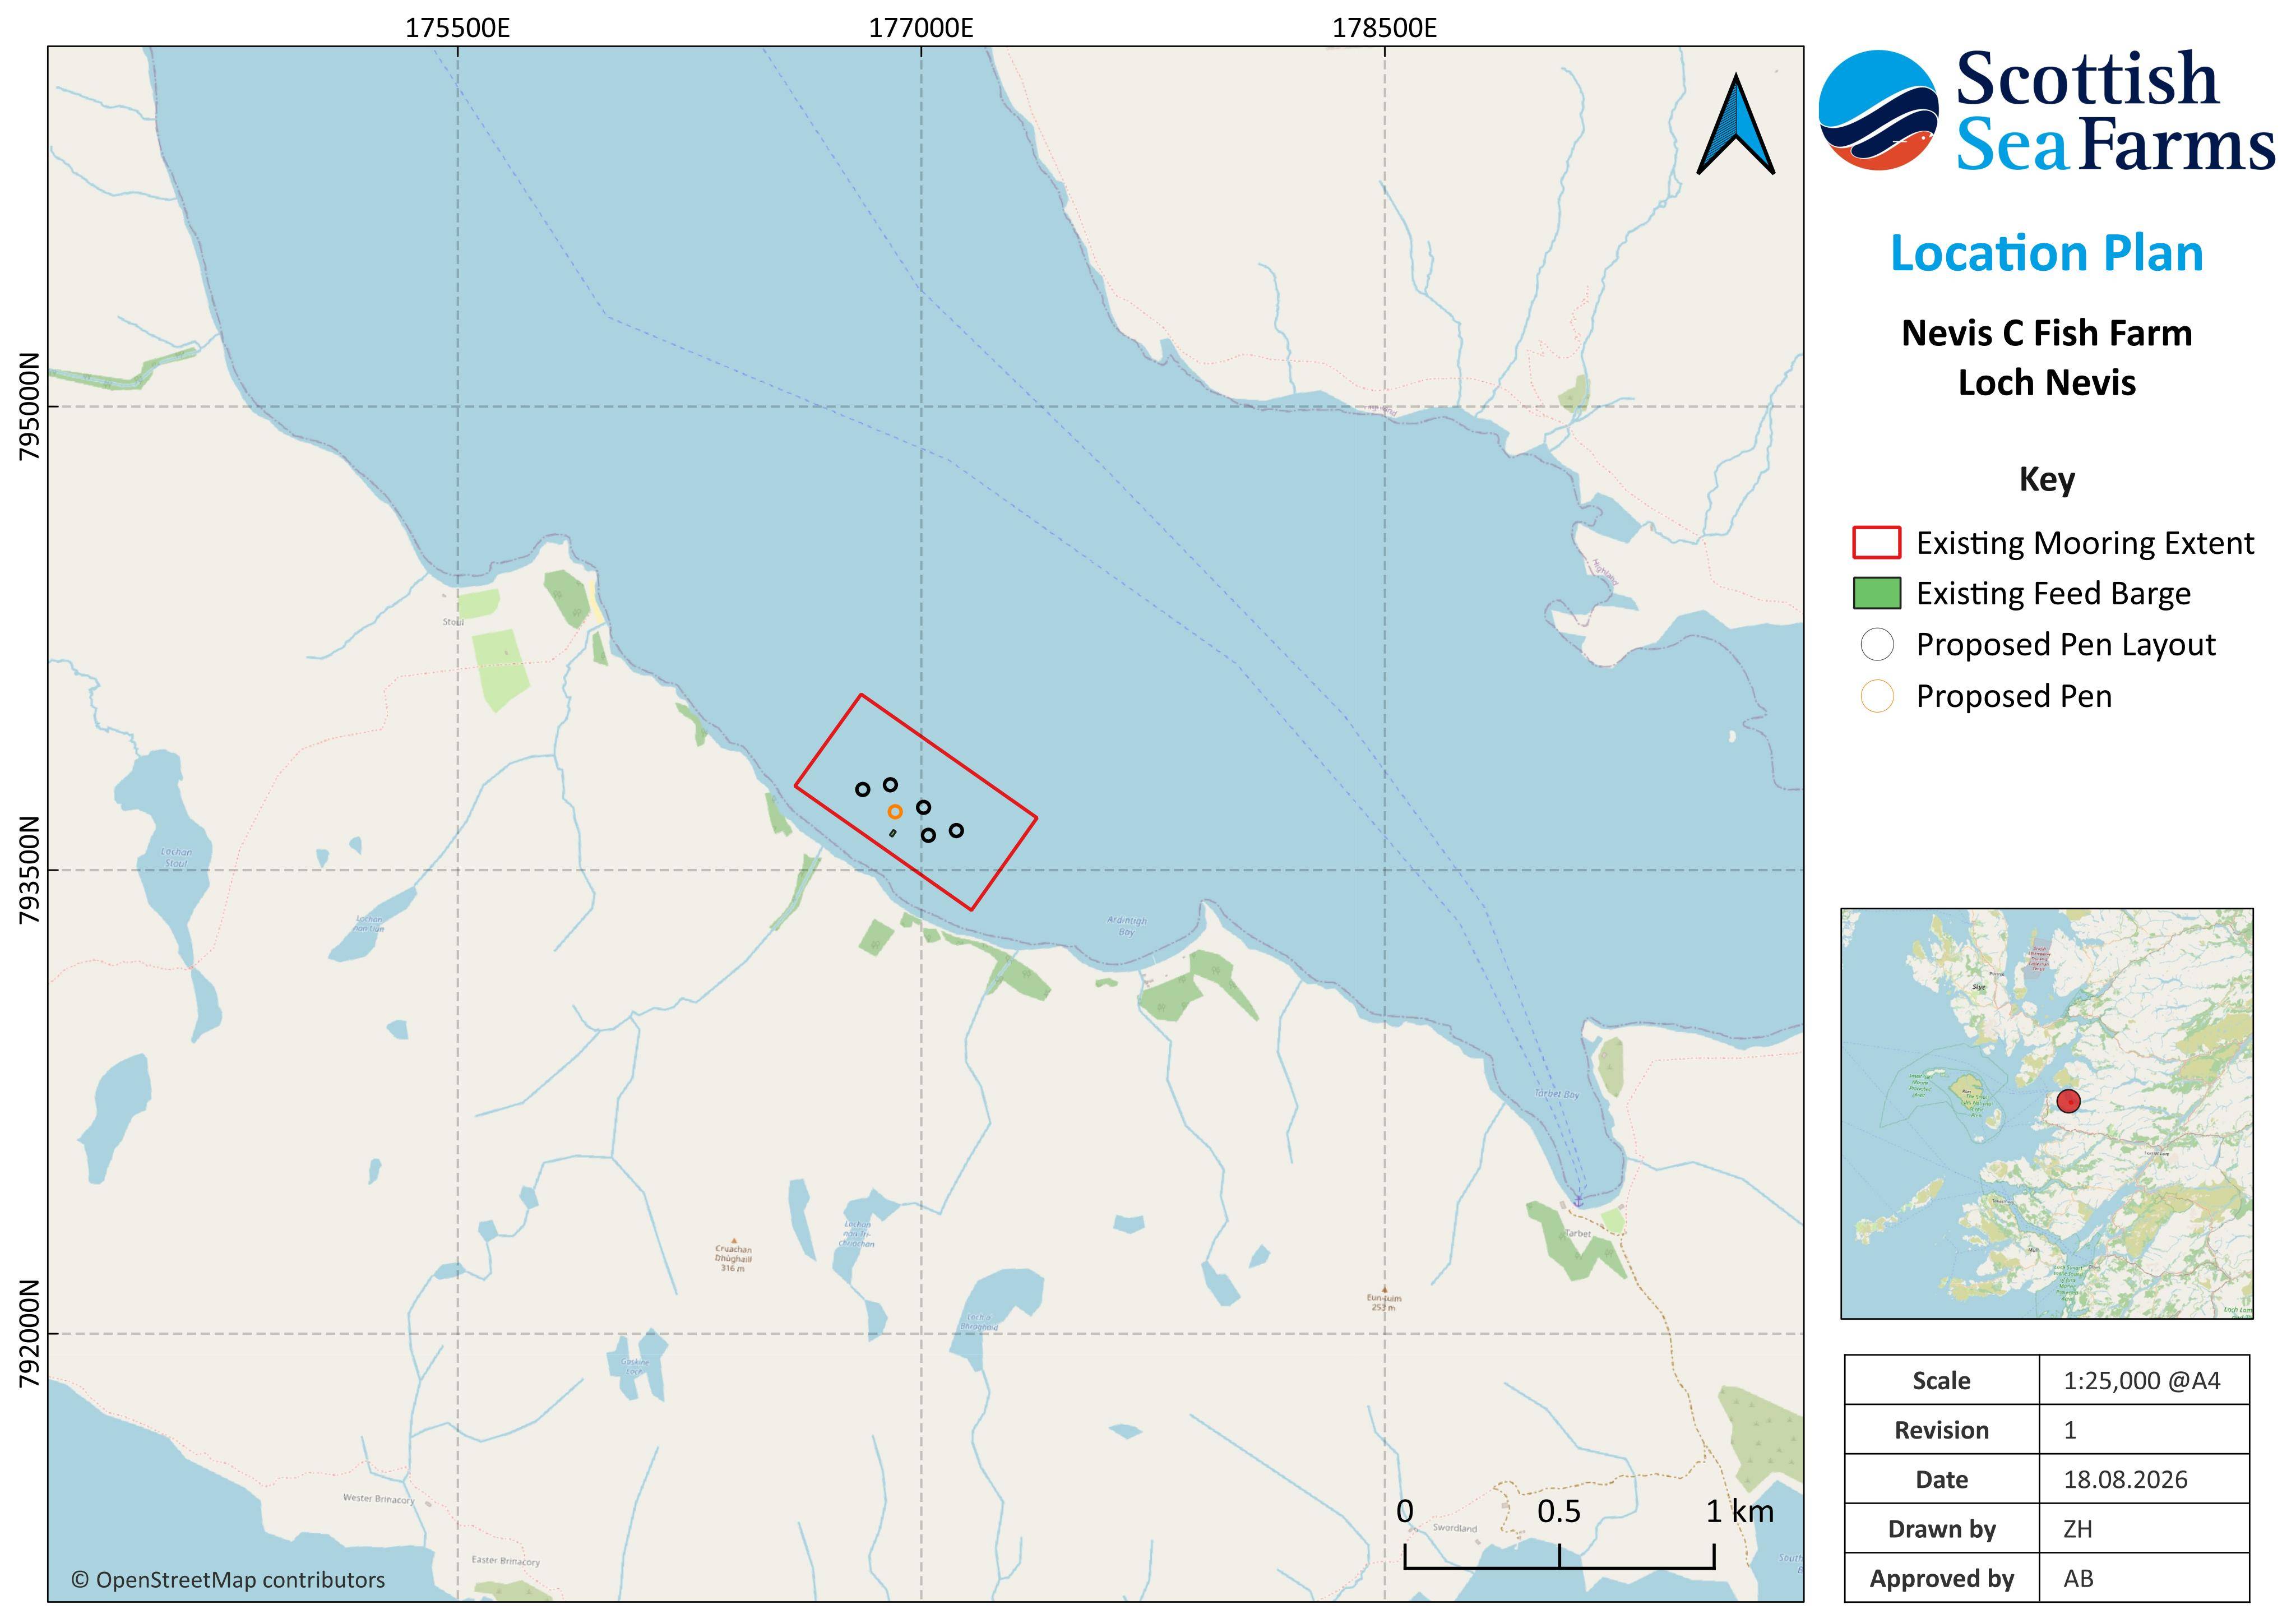The height and width of the screenshot is (1623, 2296).
Task: Click the Drawn by value ZH
Action: (x=2078, y=1530)
